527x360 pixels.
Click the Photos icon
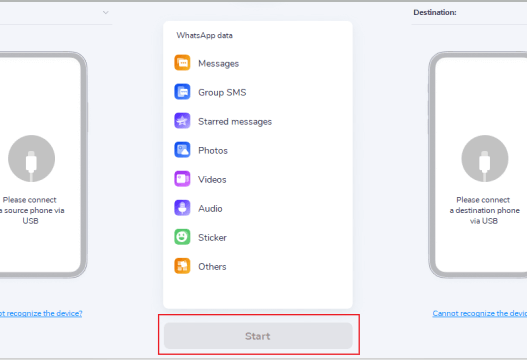[x=182, y=150]
